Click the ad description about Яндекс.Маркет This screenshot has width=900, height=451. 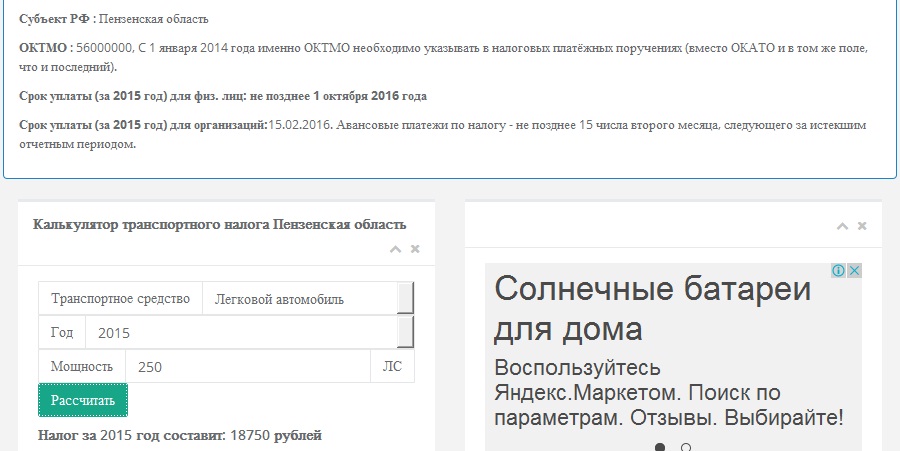coord(669,392)
